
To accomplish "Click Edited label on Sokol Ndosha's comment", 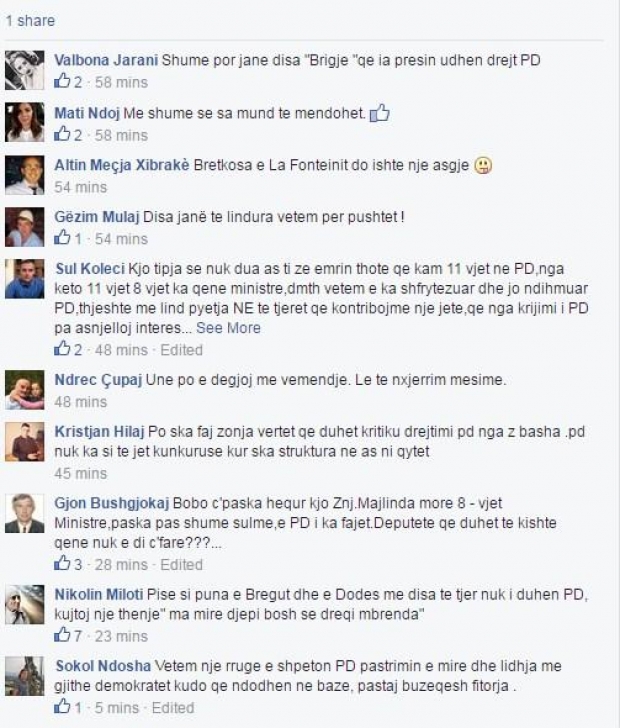I will coord(173,708).
